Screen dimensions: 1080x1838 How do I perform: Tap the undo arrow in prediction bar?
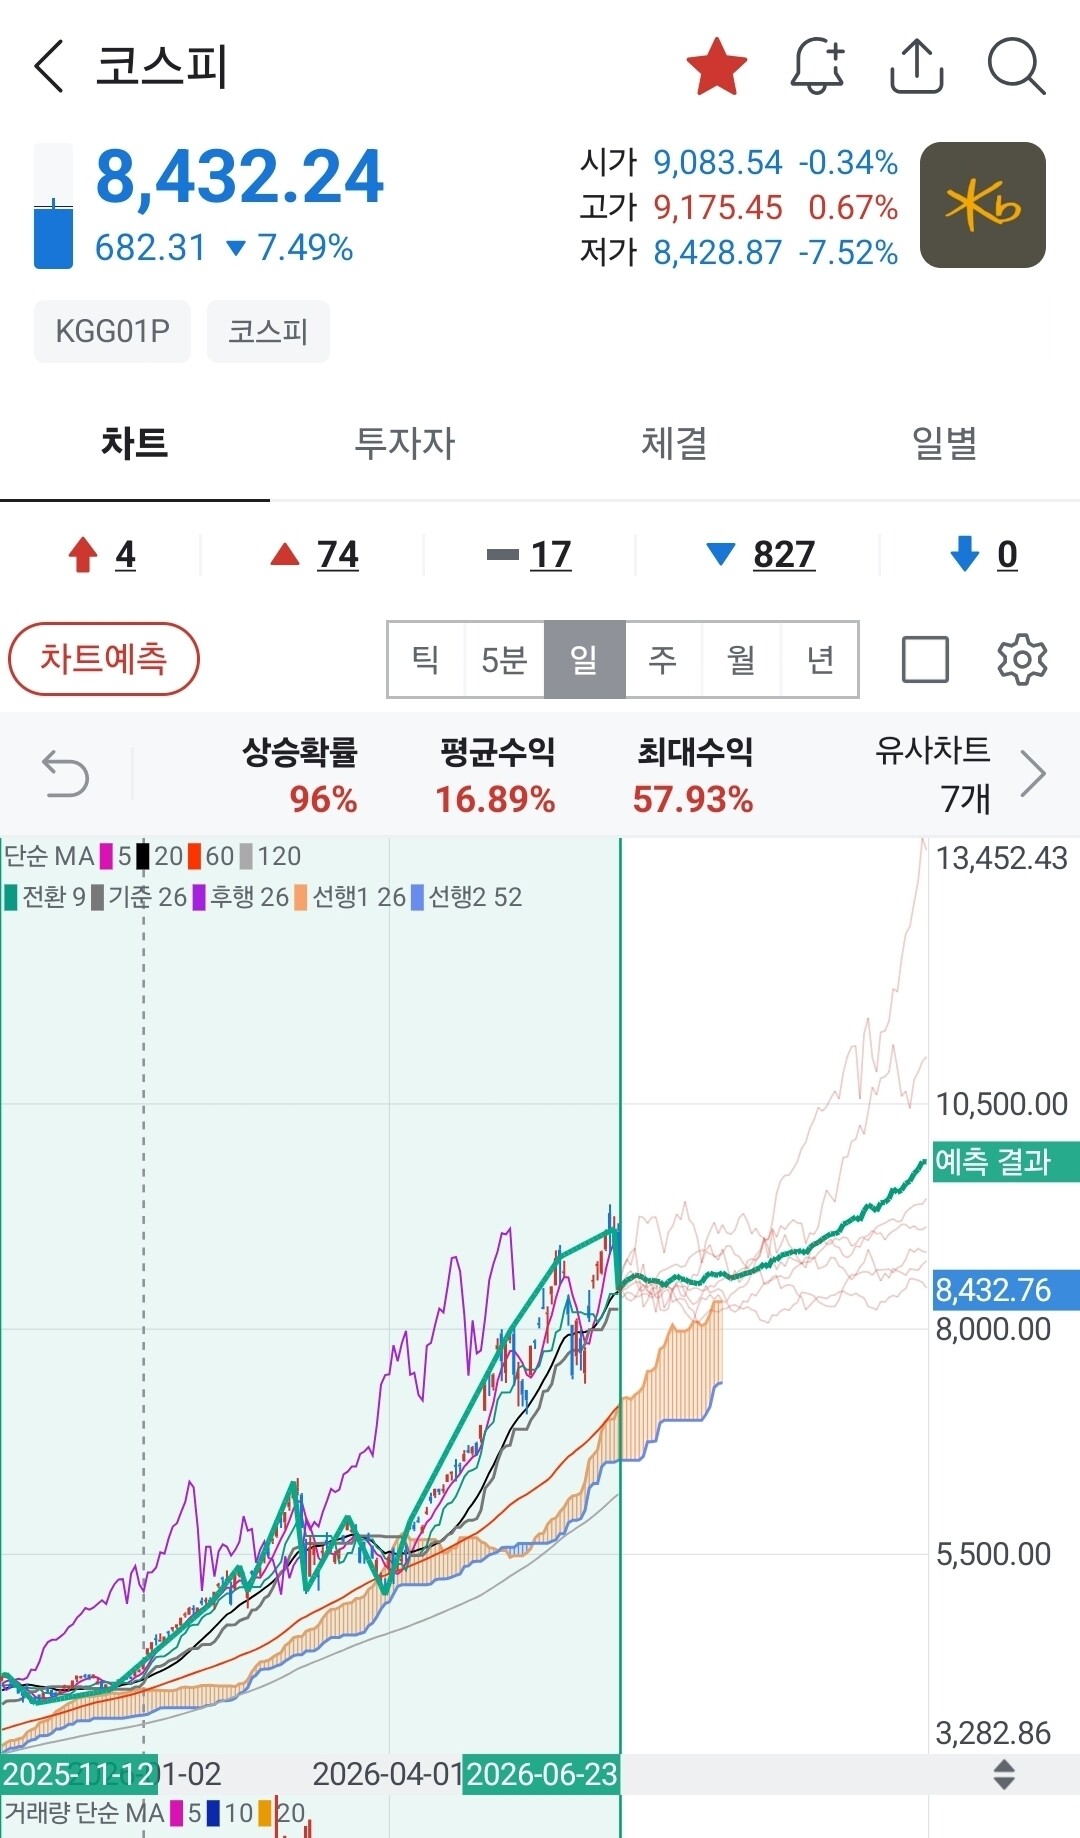66,775
